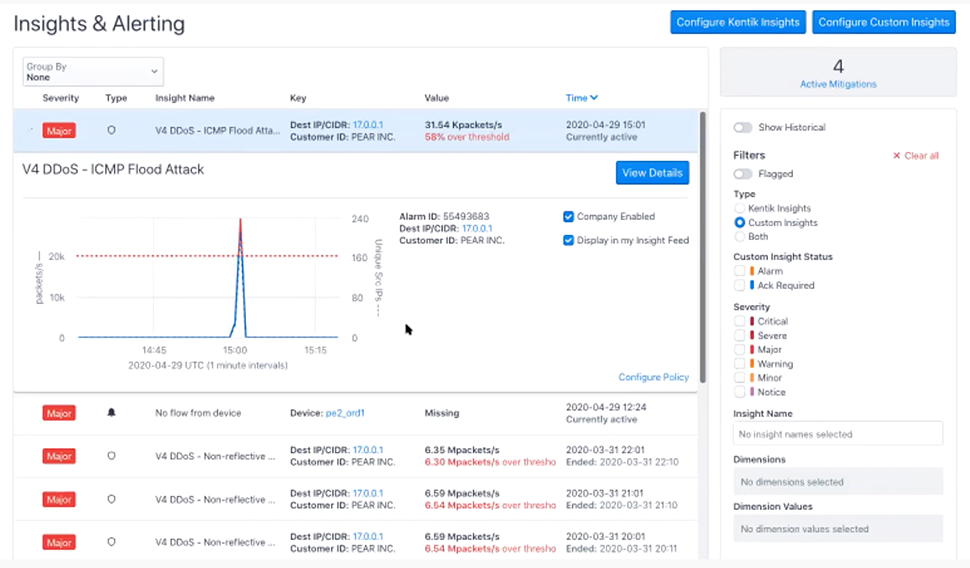Toggle the Flagged filter switch

(x=743, y=174)
